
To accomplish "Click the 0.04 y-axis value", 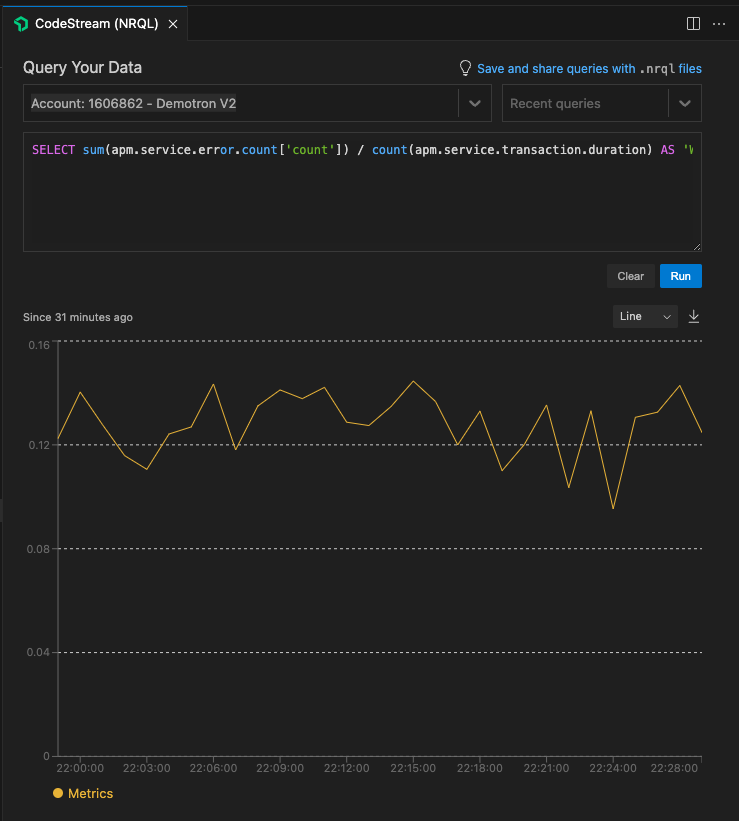I will coord(38,652).
